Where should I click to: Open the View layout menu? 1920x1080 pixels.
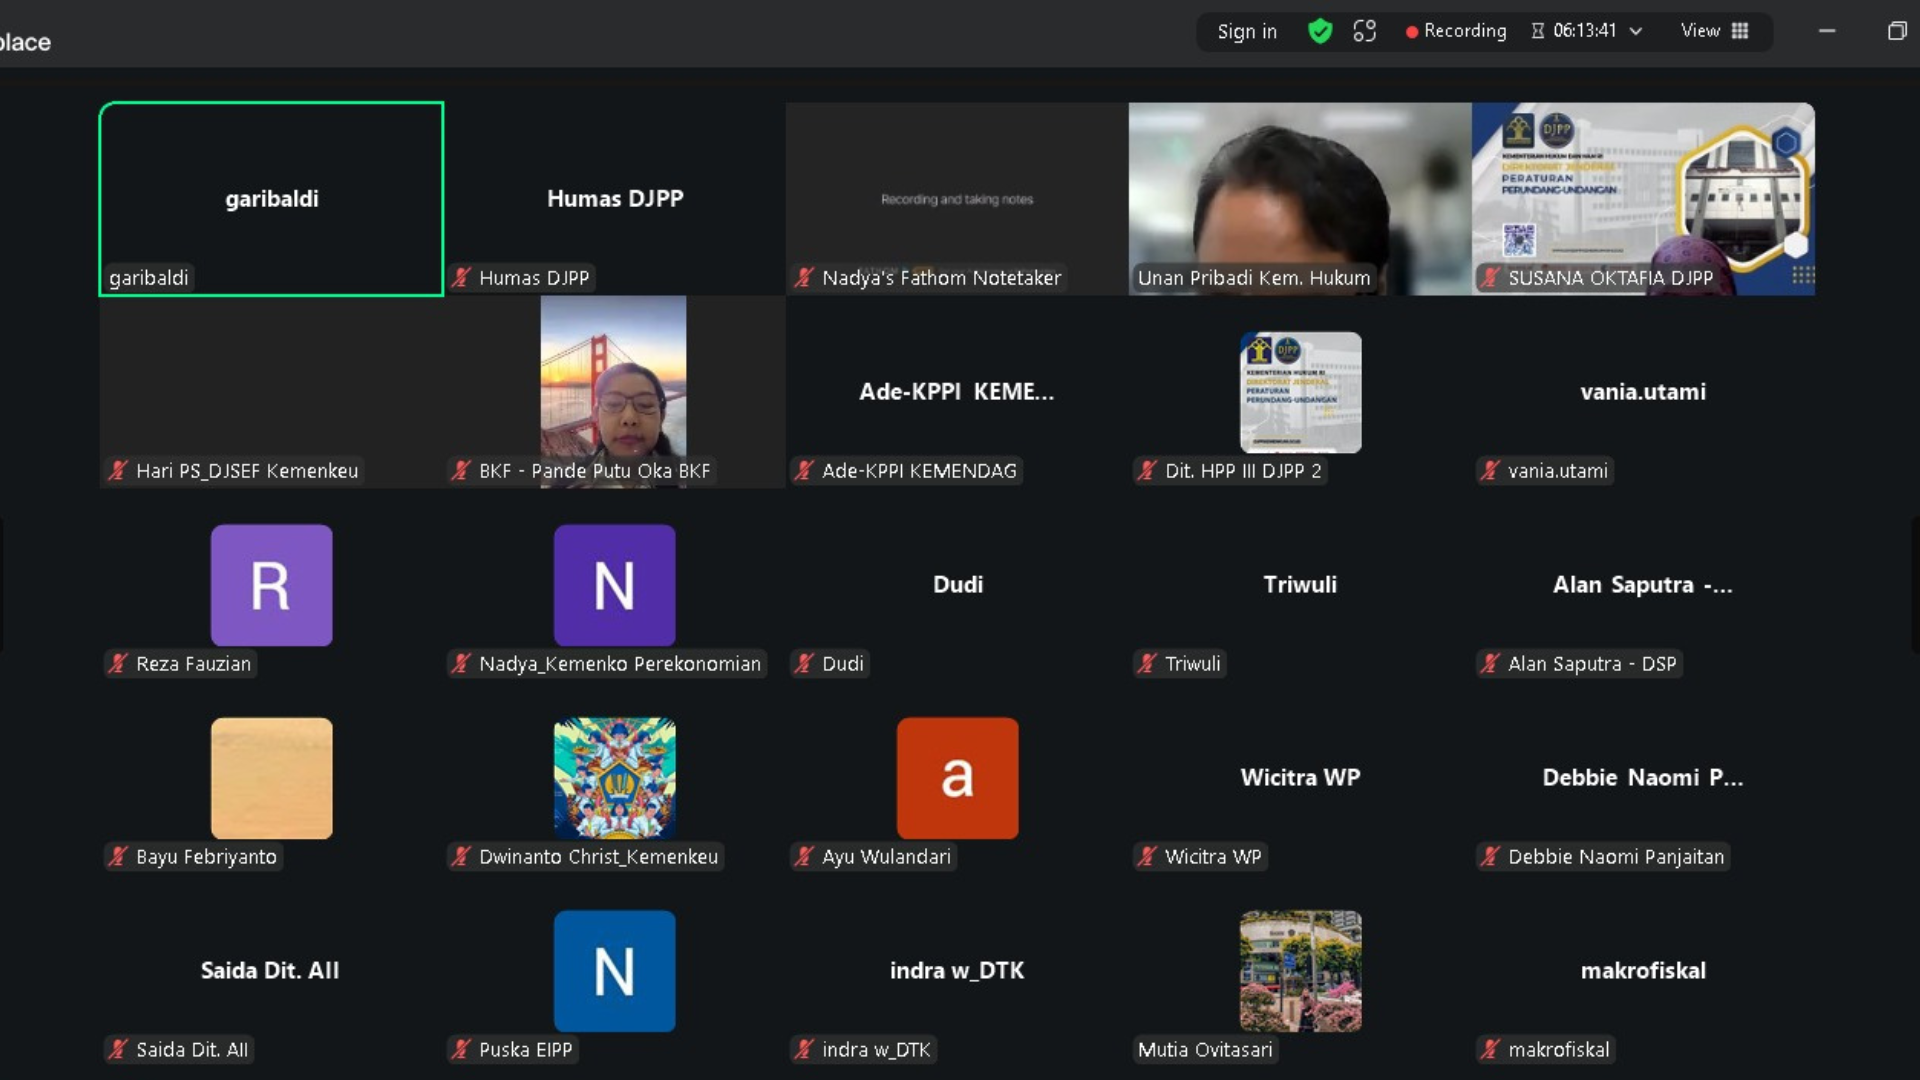(x=1700, y=31)
